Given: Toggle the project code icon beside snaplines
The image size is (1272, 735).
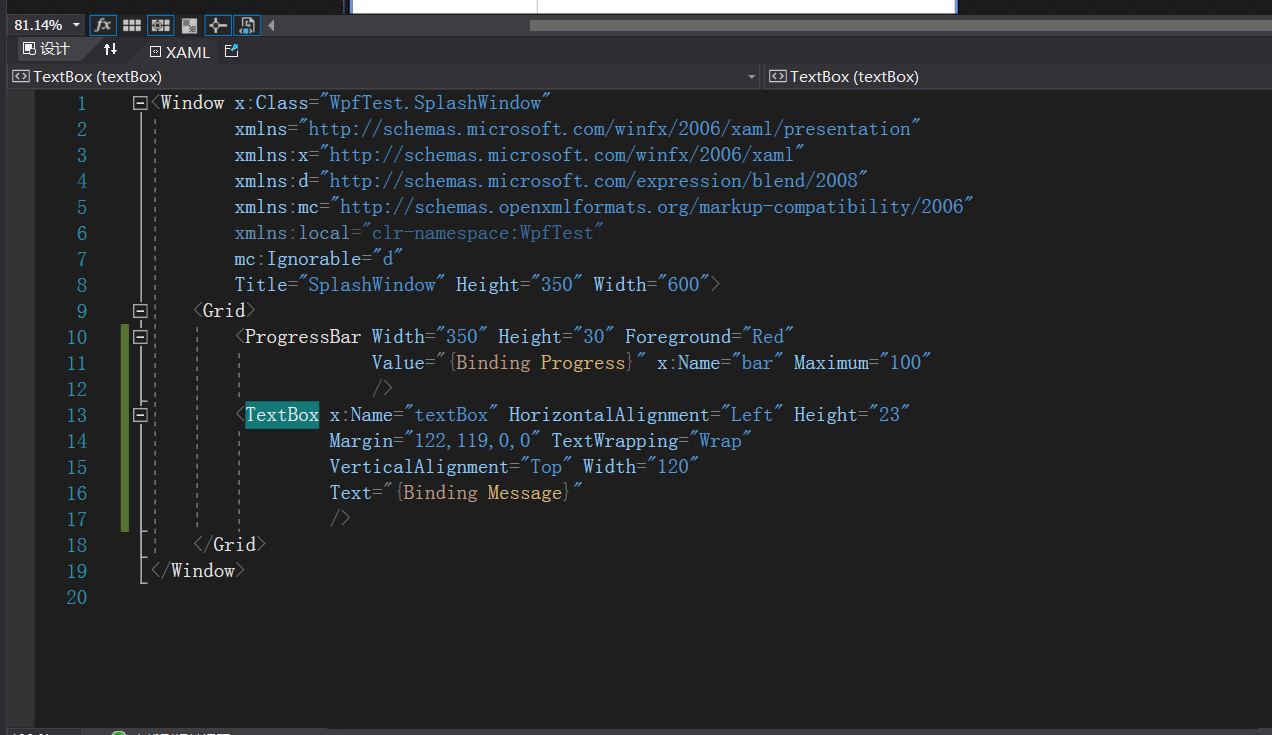Looking at the screenshot, I should coord(246,25).
